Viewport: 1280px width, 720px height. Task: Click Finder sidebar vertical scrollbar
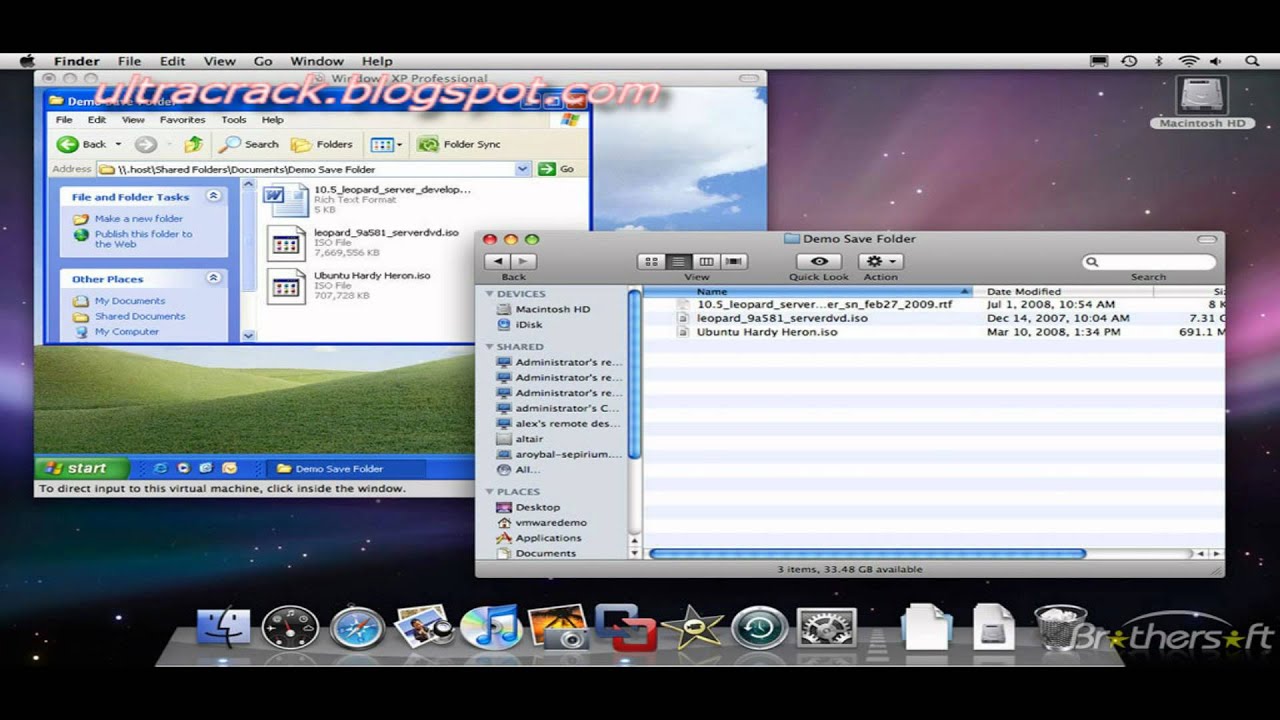pos(634,374)
